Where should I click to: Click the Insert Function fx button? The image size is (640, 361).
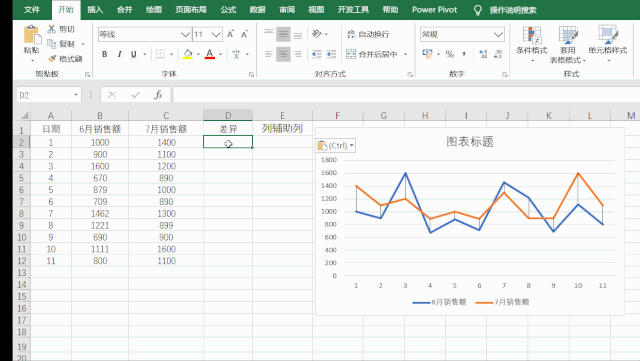(158, 95)
